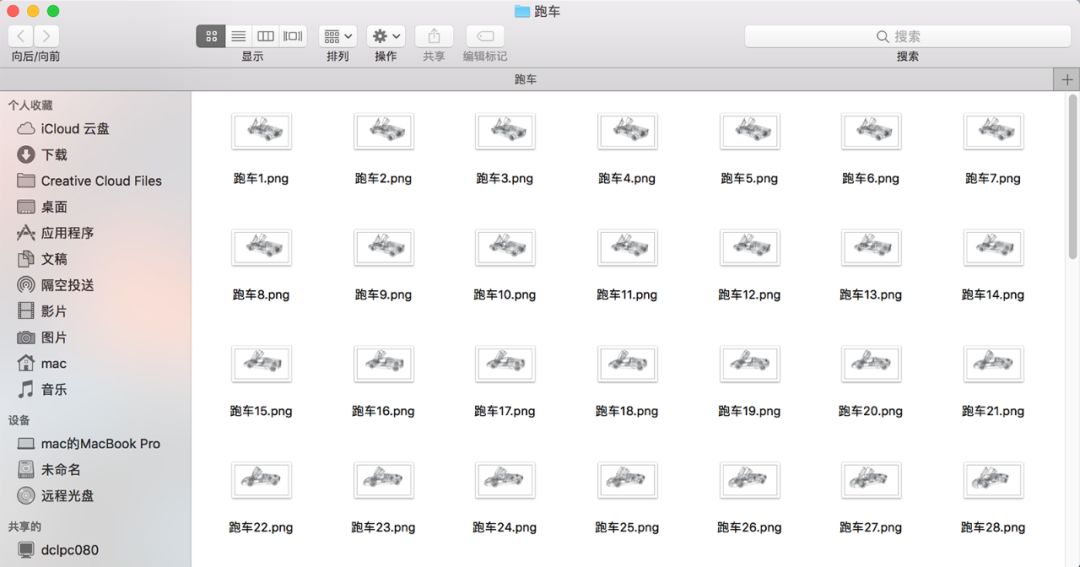Select the 跑车13.png thumbnail

point(871,247)
